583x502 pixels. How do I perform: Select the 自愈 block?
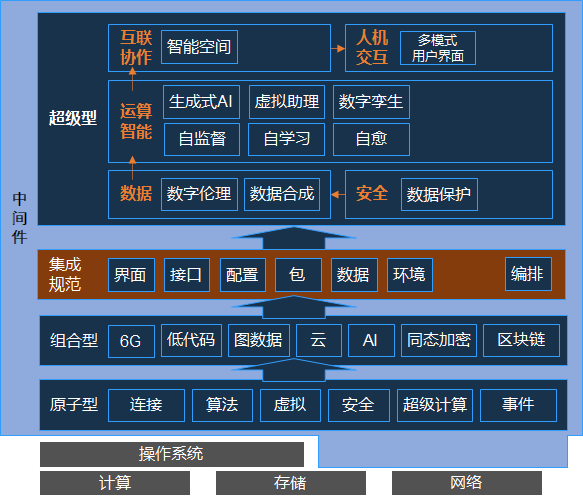pos(371,139)
